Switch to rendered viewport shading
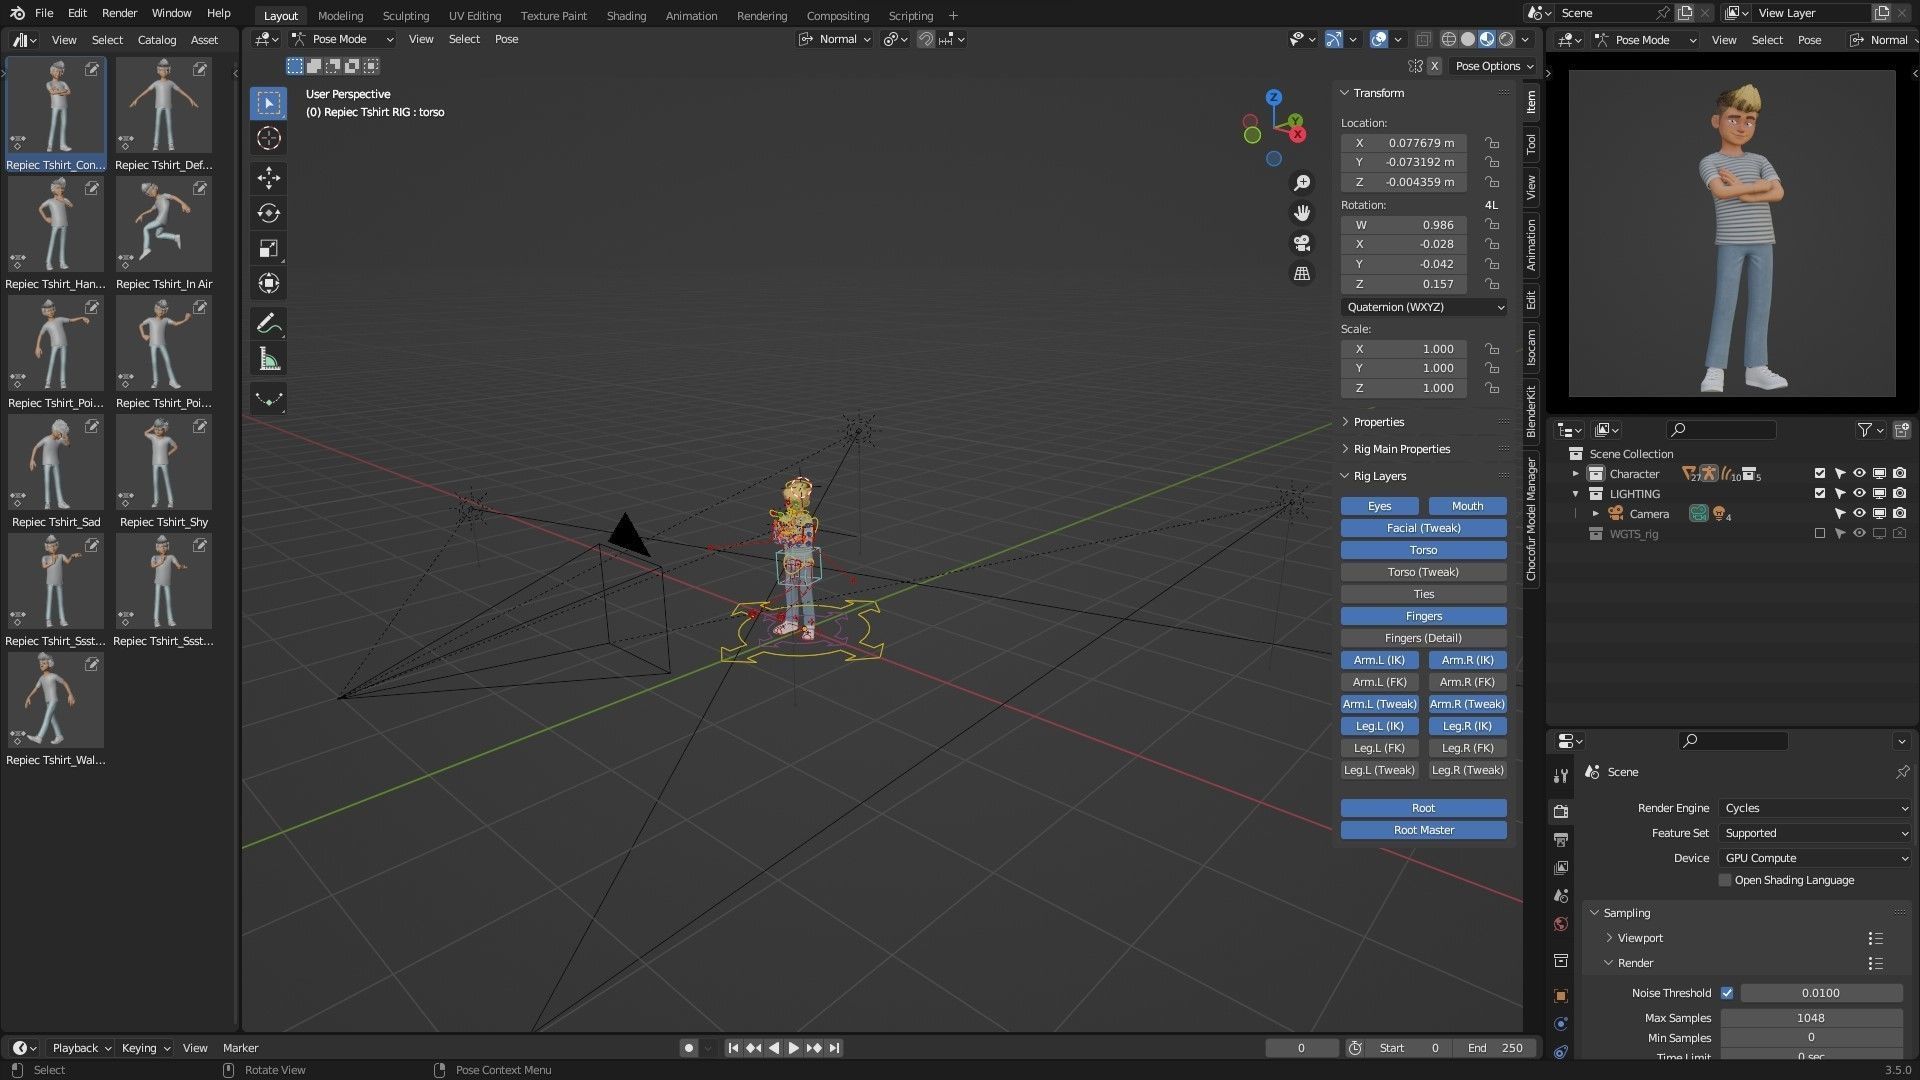This screenshot has width=1920, height=1080. 1506,39
